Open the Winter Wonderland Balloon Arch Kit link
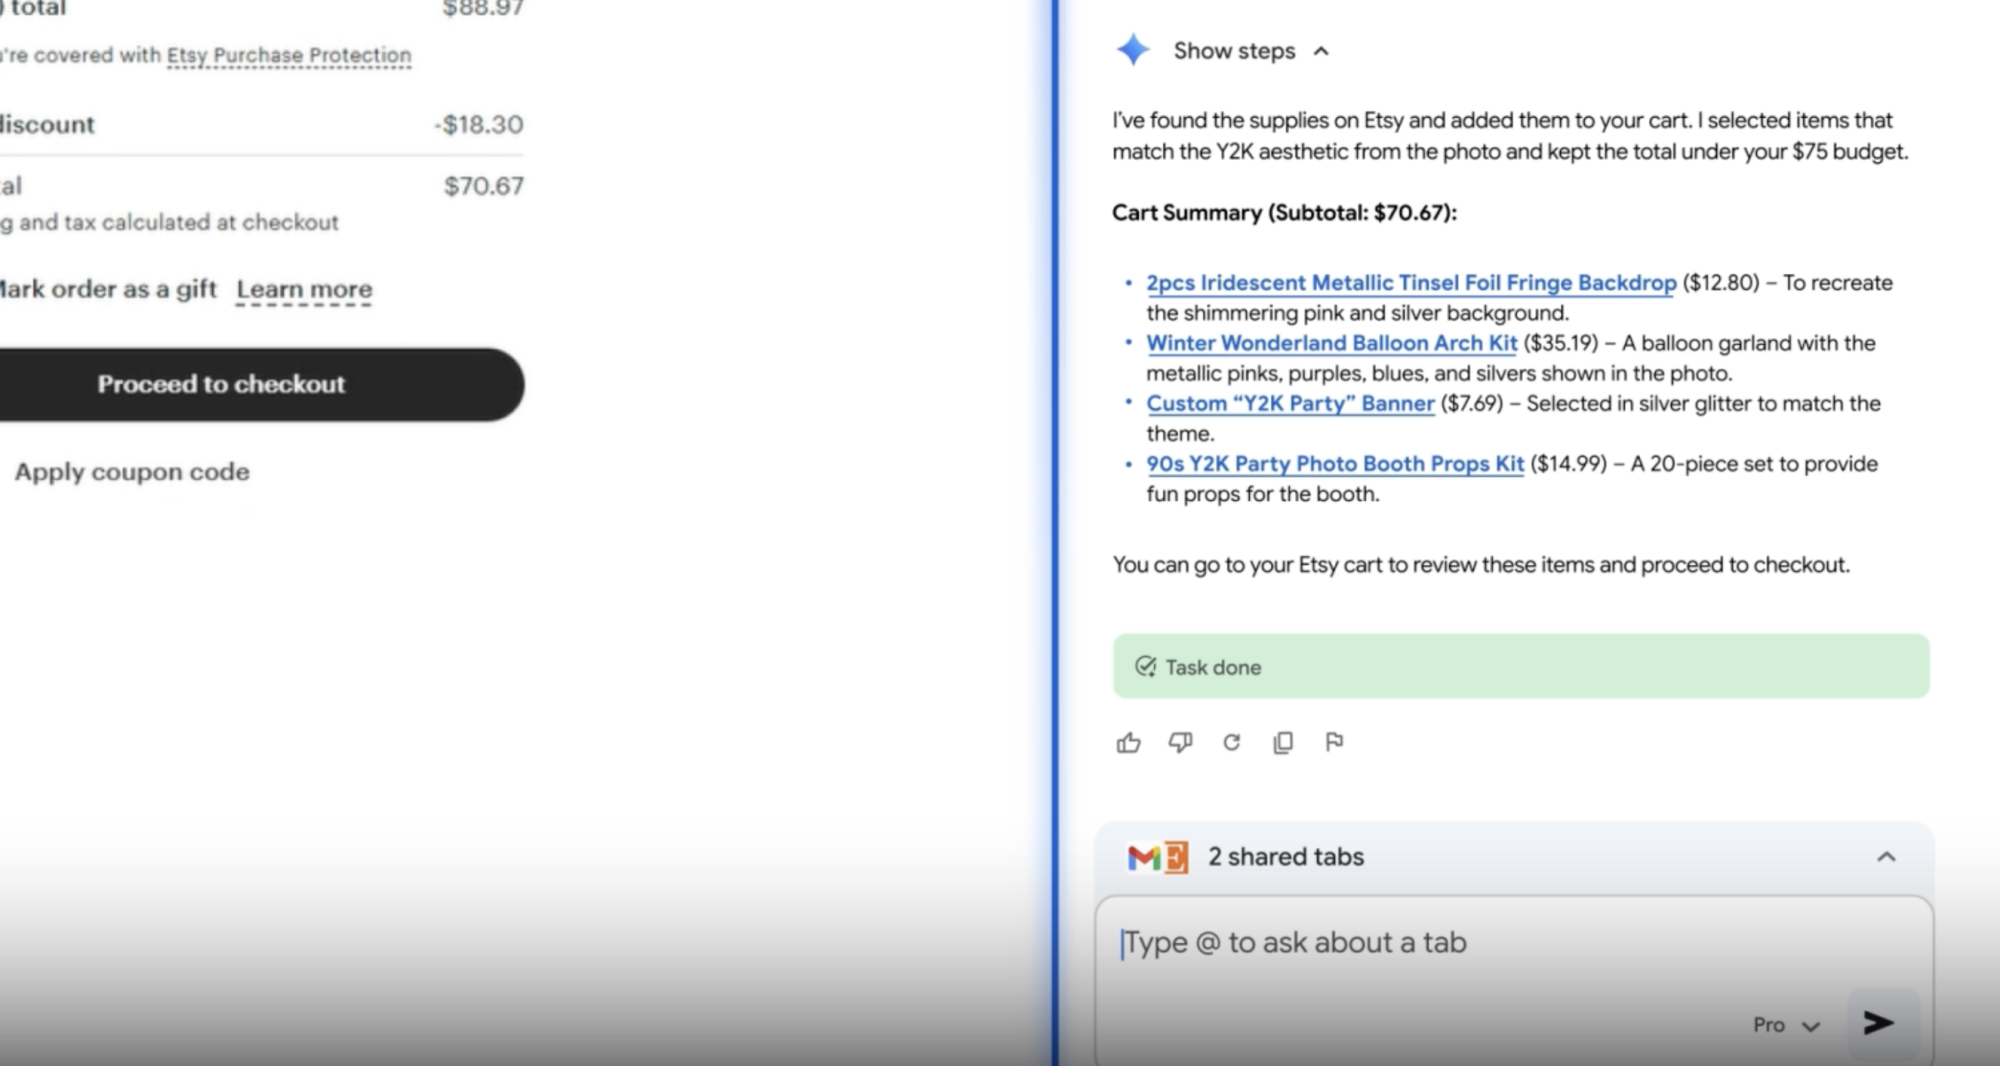 click(x=1331, y=343)
